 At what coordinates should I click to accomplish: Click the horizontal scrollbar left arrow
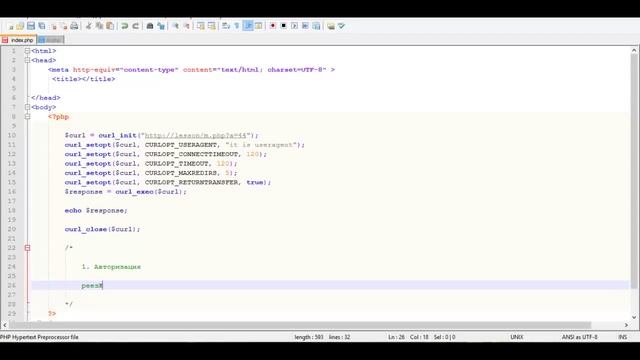[4, 325]
